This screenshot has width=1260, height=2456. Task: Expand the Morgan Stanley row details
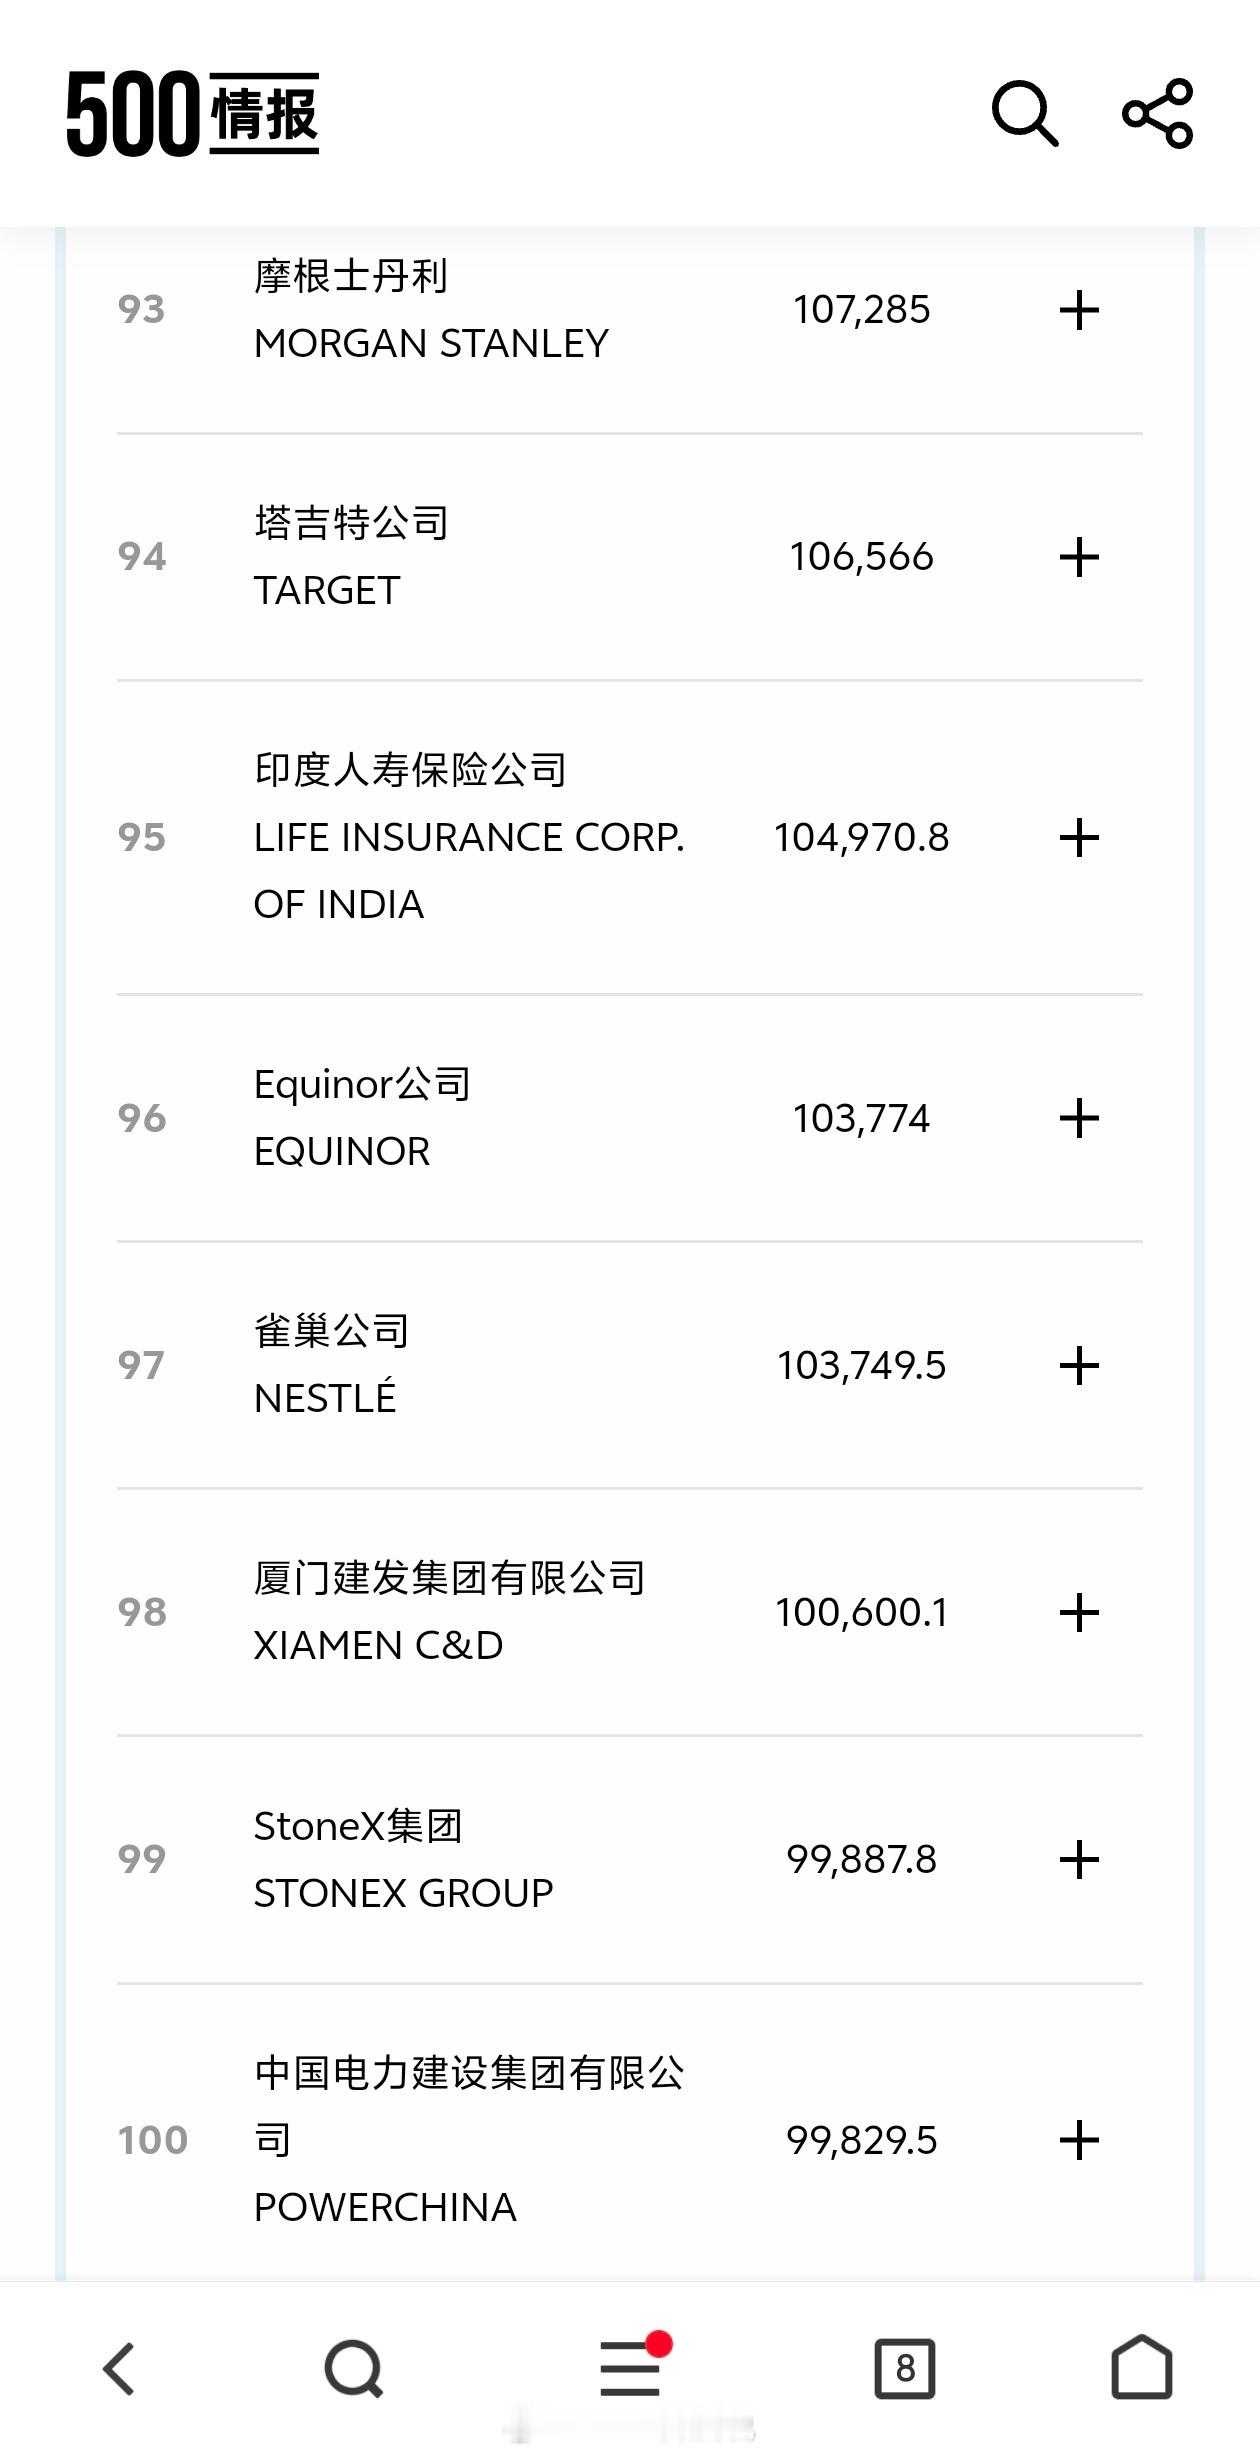1079,310
